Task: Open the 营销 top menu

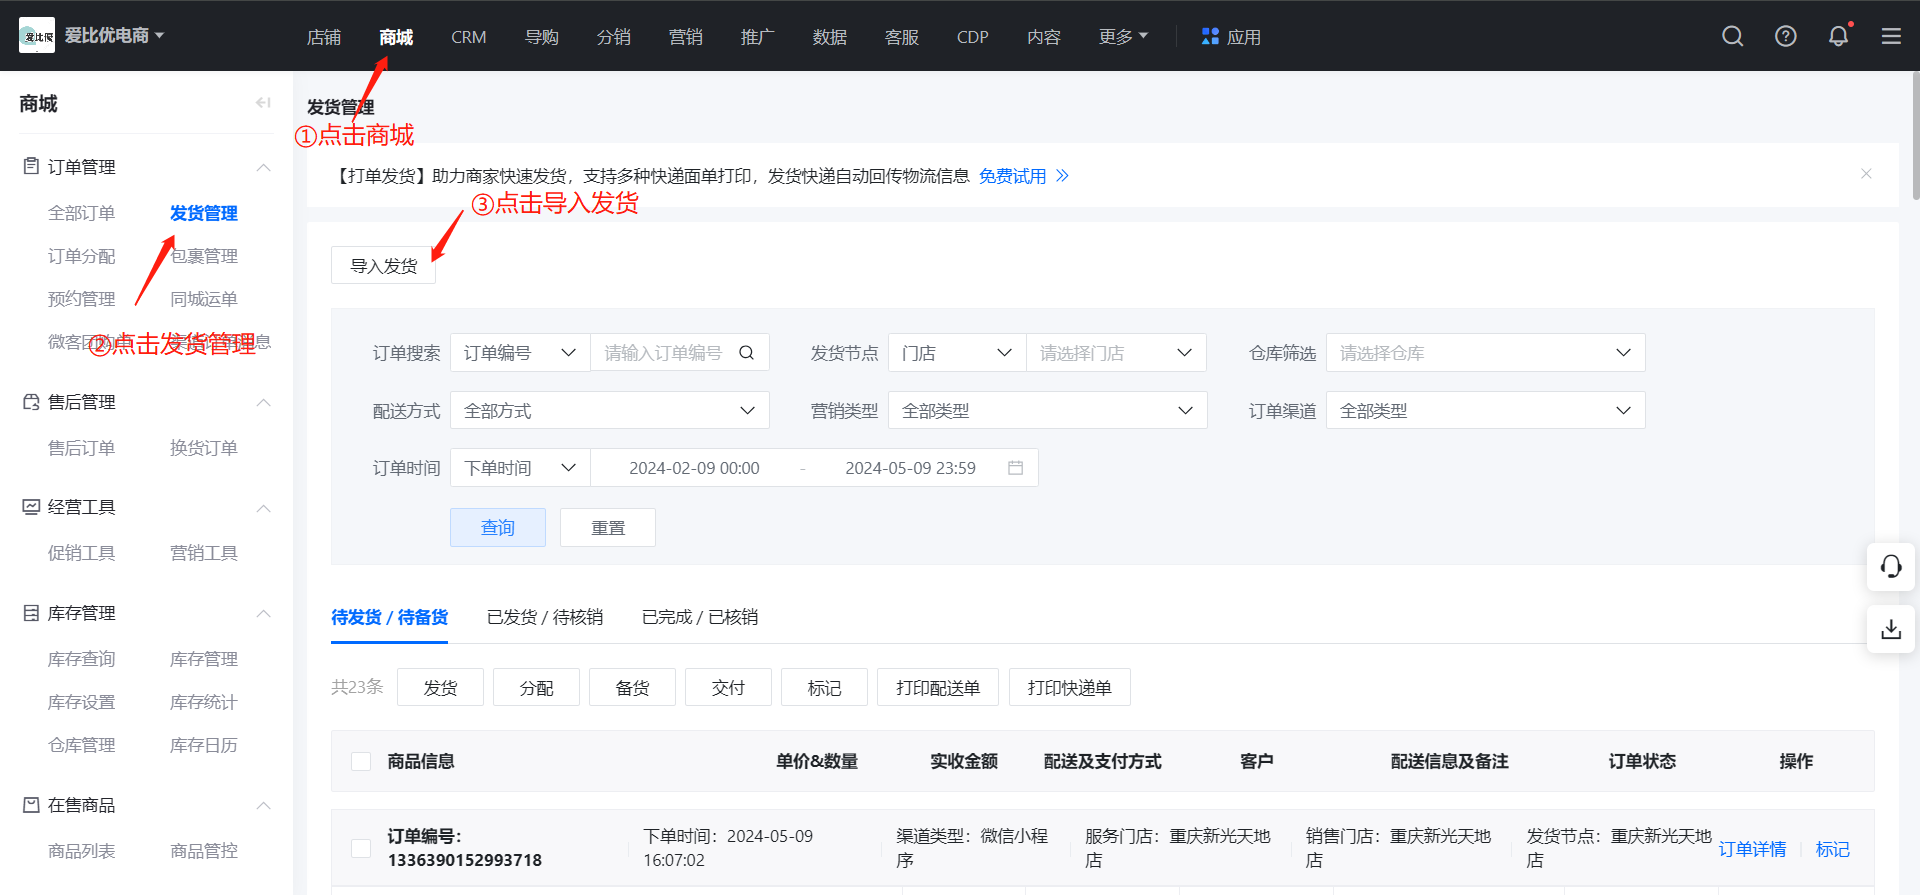Action: 685,36
